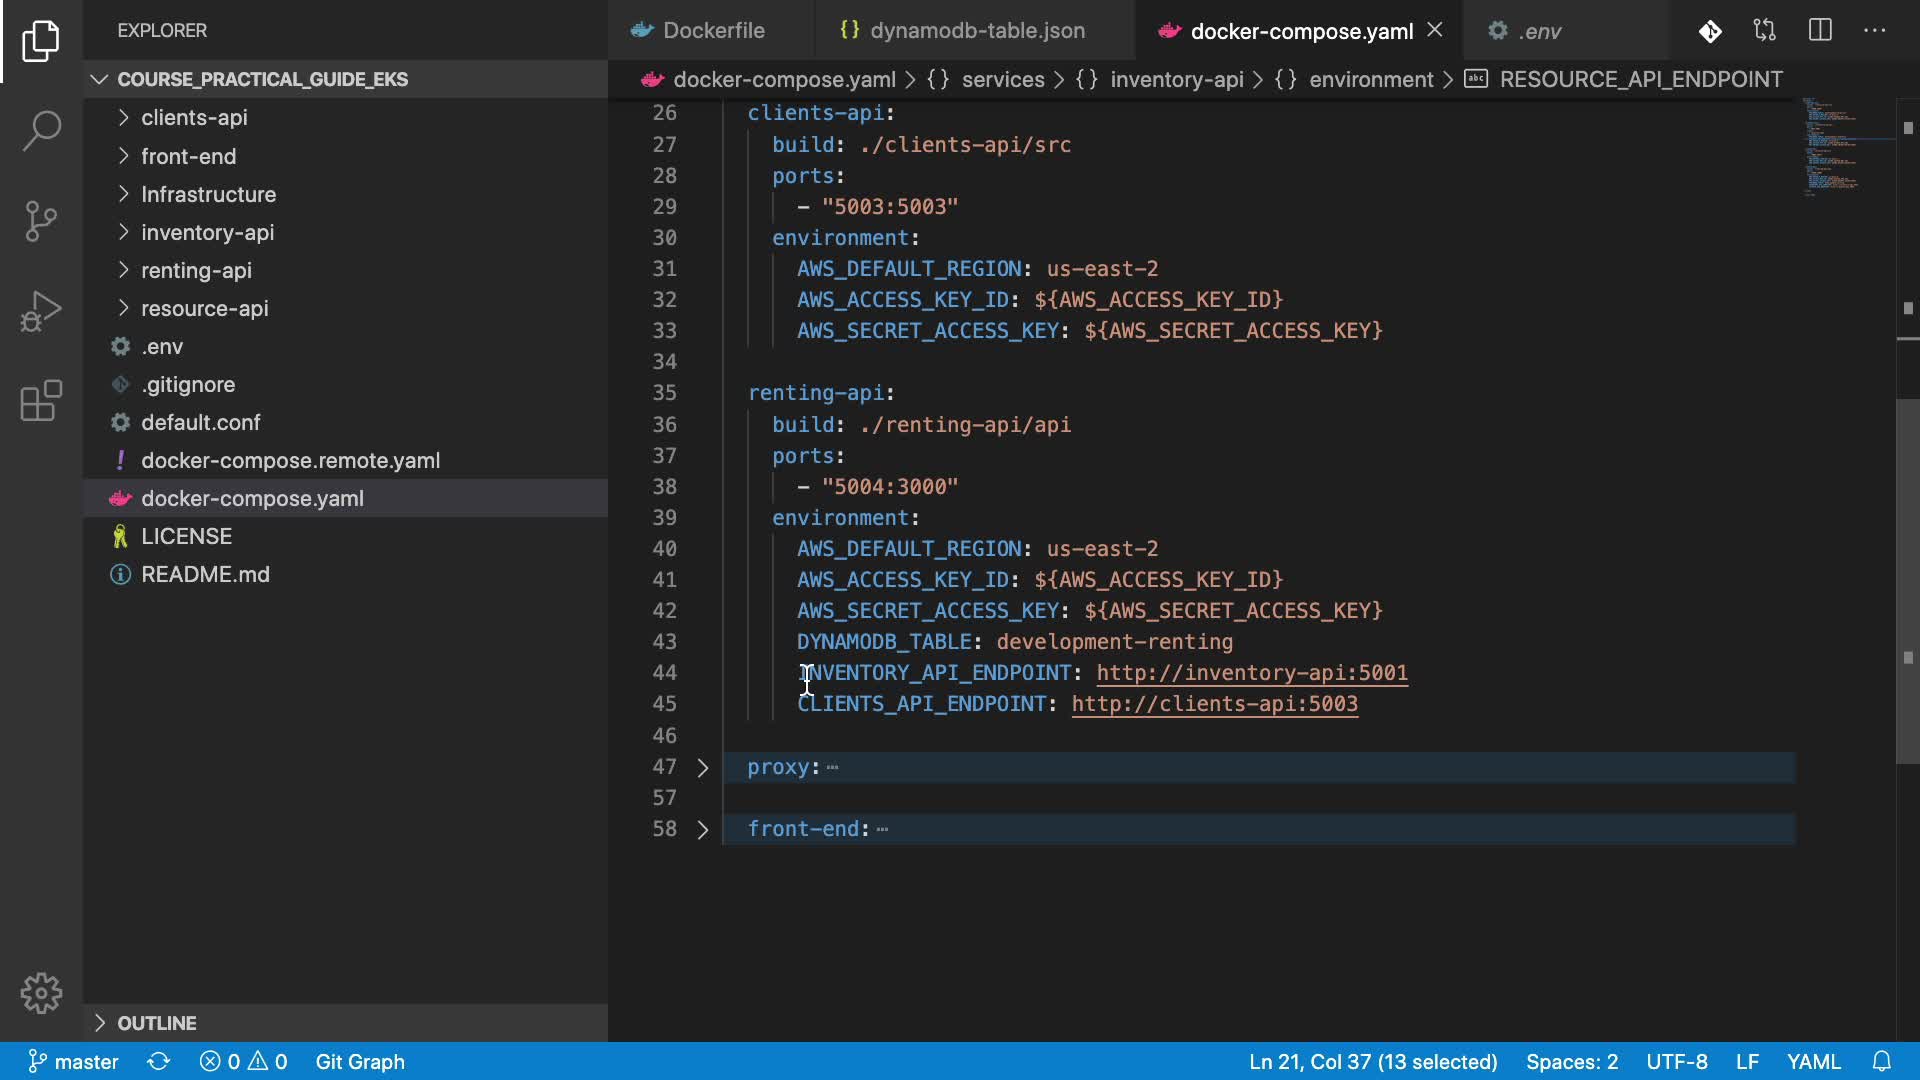Switch to the Dockerfile tab

click(713, 31)
